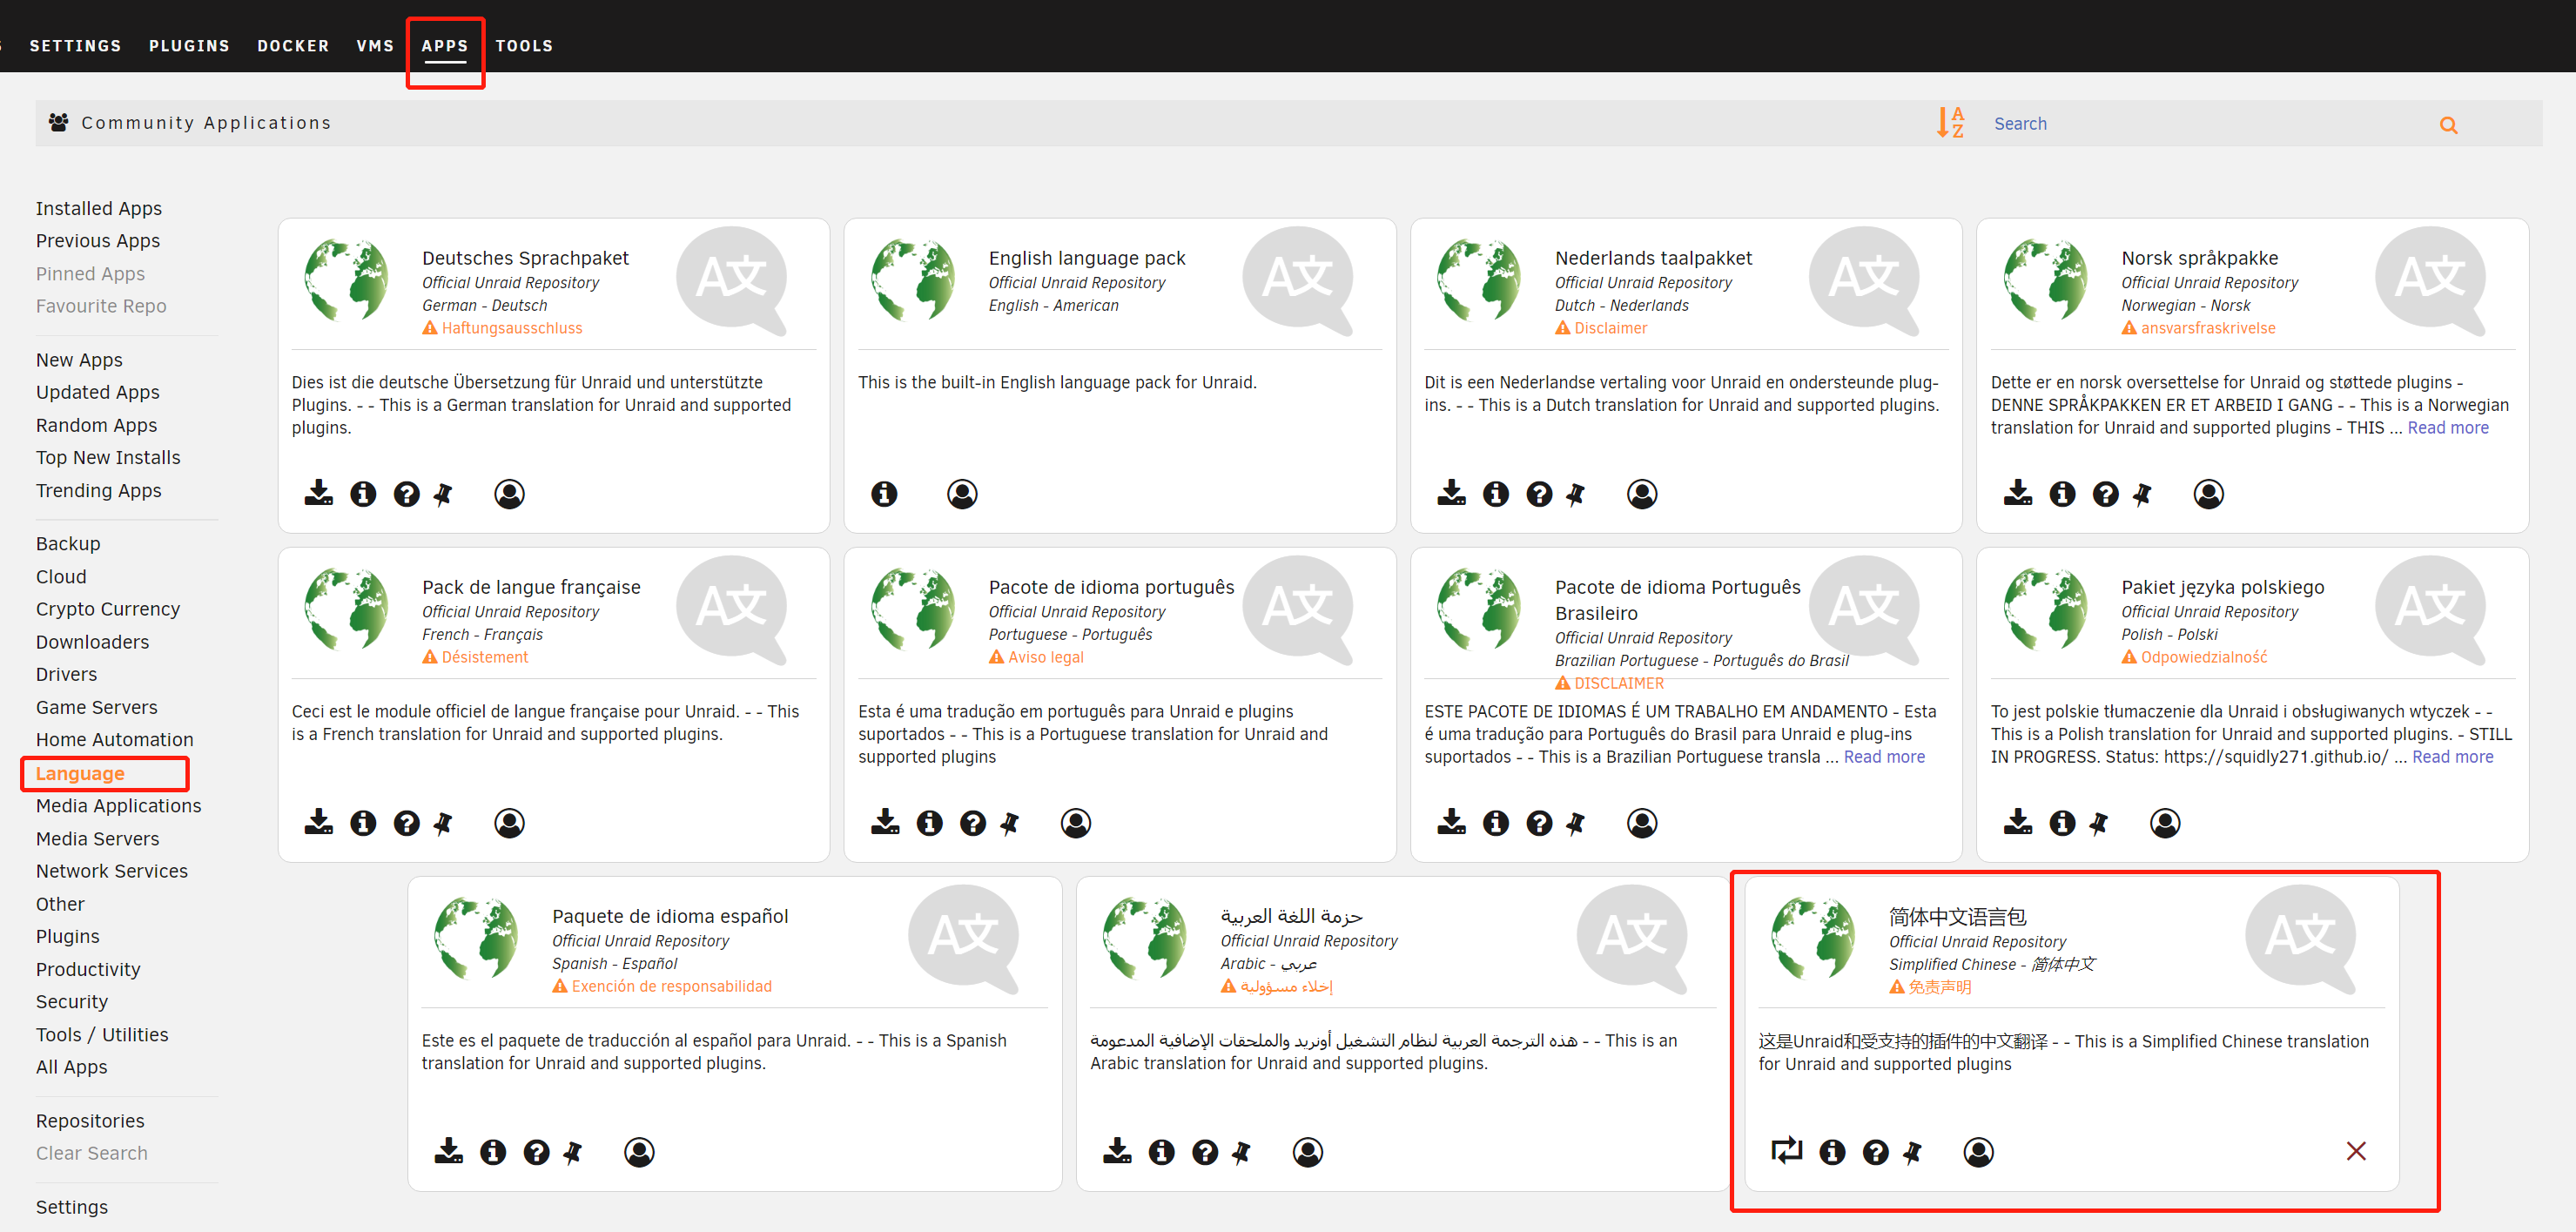2576x1232 pixels.
Task: Expand Read more on Brasileiro description
Action: 1883,756
